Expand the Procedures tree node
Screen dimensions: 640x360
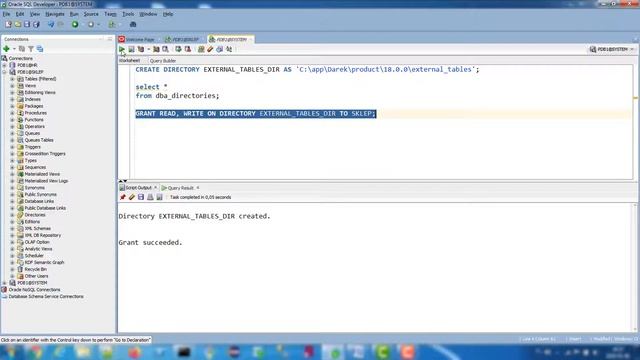tap(12, 113)
